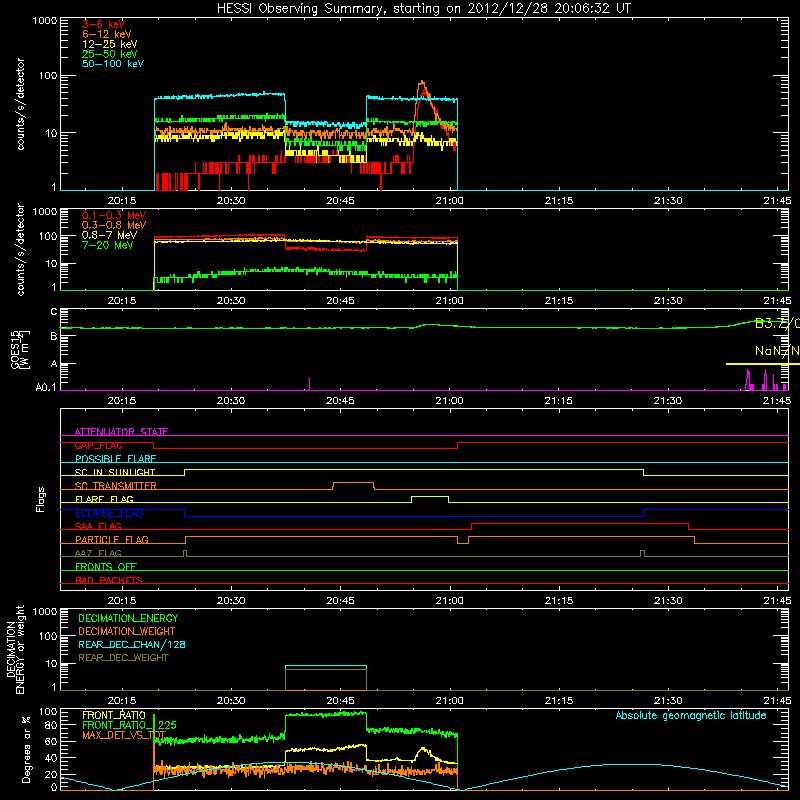Click the Absolute geomagnetic latitude label
This screenshot has height=800, width=800.
click(x=691, y=716)
